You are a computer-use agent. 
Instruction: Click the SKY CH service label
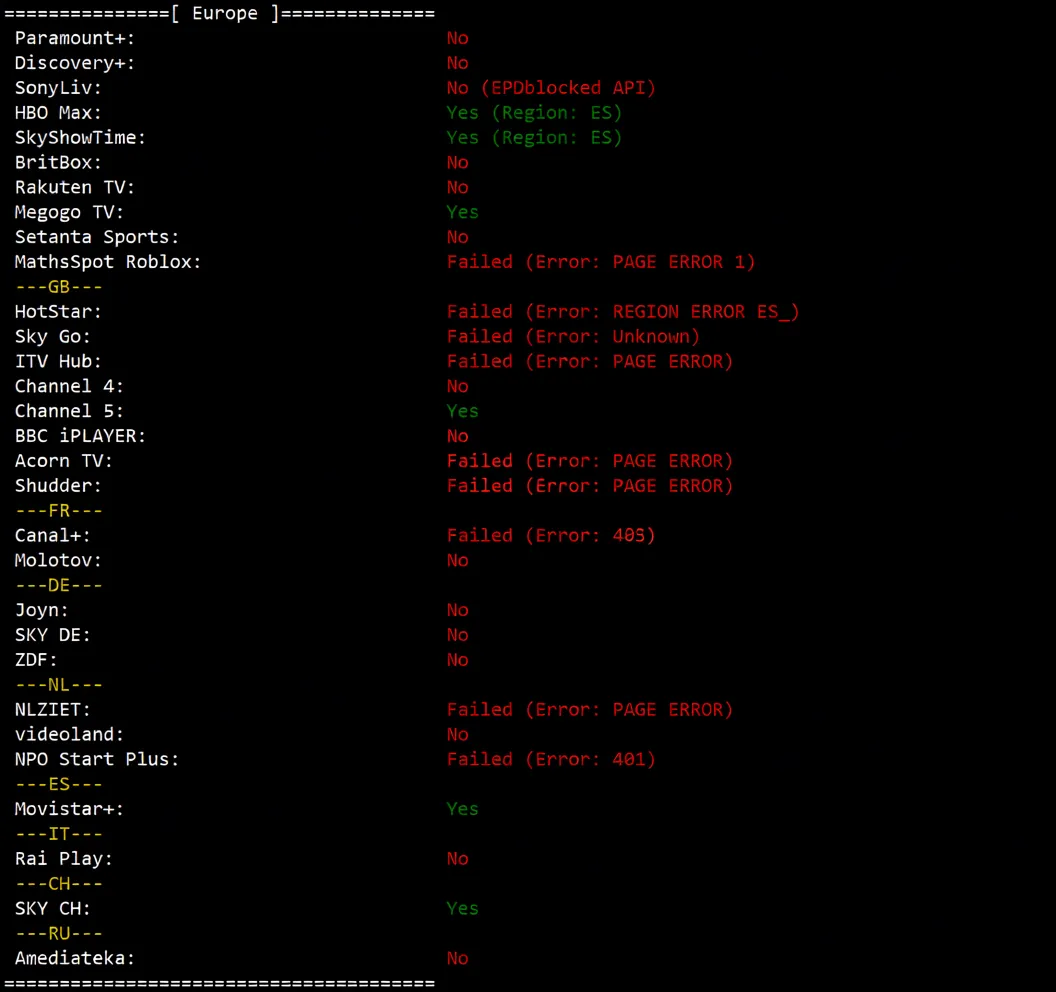pyautogui.click(x=53, y=909)
